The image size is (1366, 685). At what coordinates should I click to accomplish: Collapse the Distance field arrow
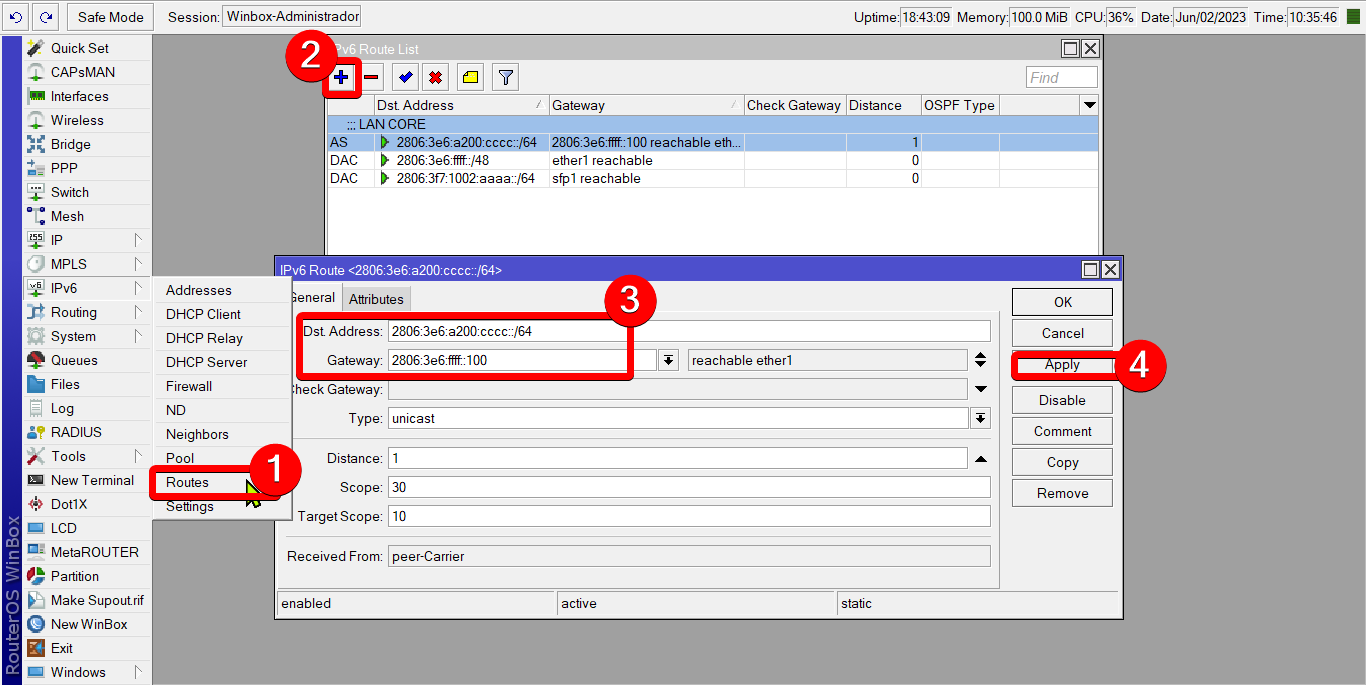(981, 458)
